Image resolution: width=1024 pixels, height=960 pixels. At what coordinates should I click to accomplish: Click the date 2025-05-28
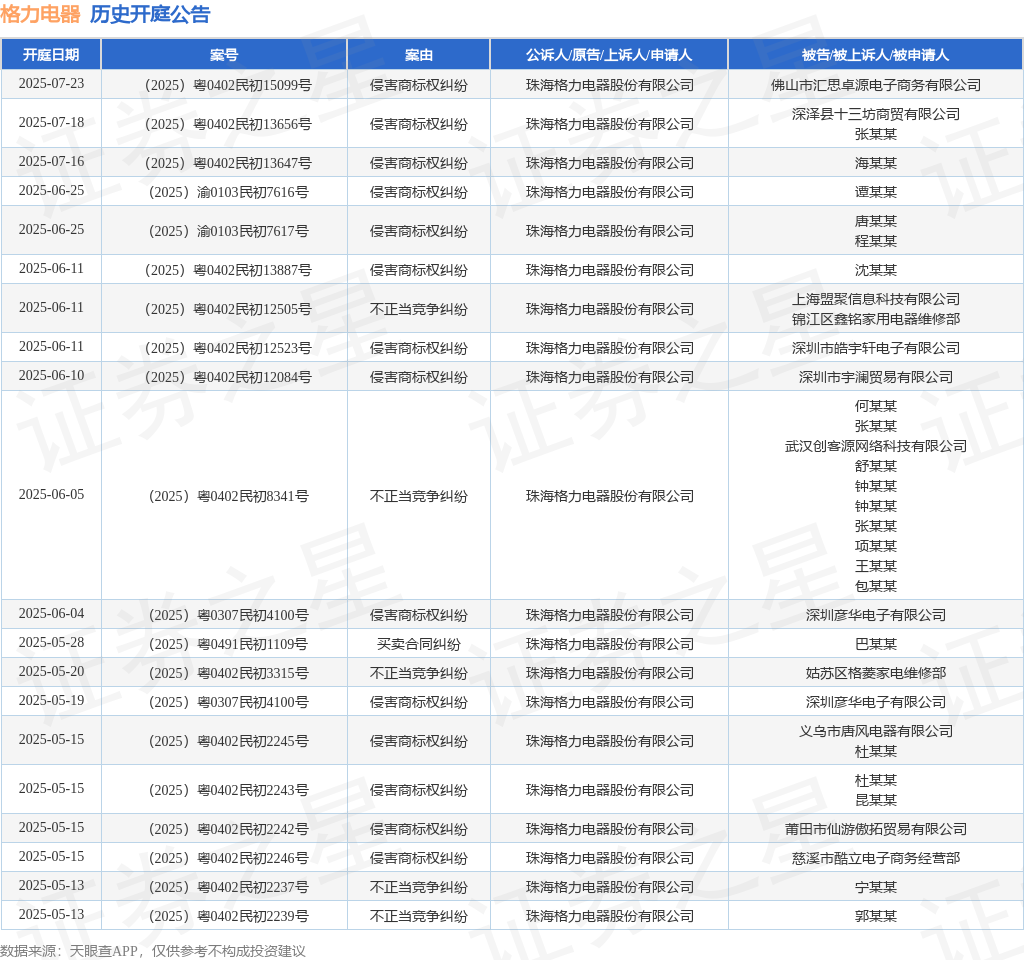coord(51,643)
